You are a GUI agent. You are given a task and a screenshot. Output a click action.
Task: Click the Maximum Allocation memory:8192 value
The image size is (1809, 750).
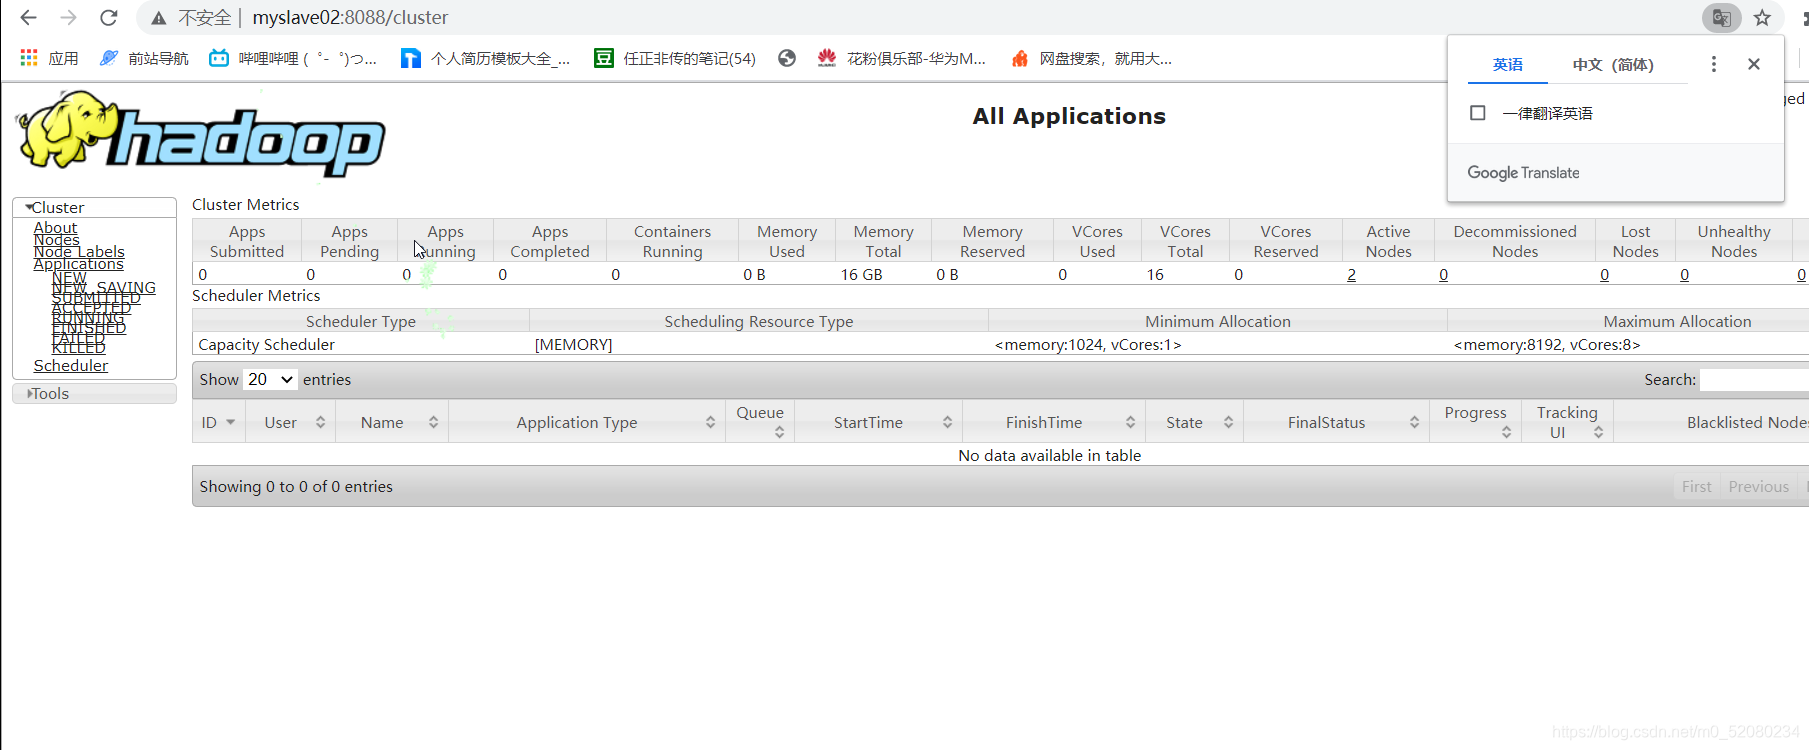point(1547,345)
